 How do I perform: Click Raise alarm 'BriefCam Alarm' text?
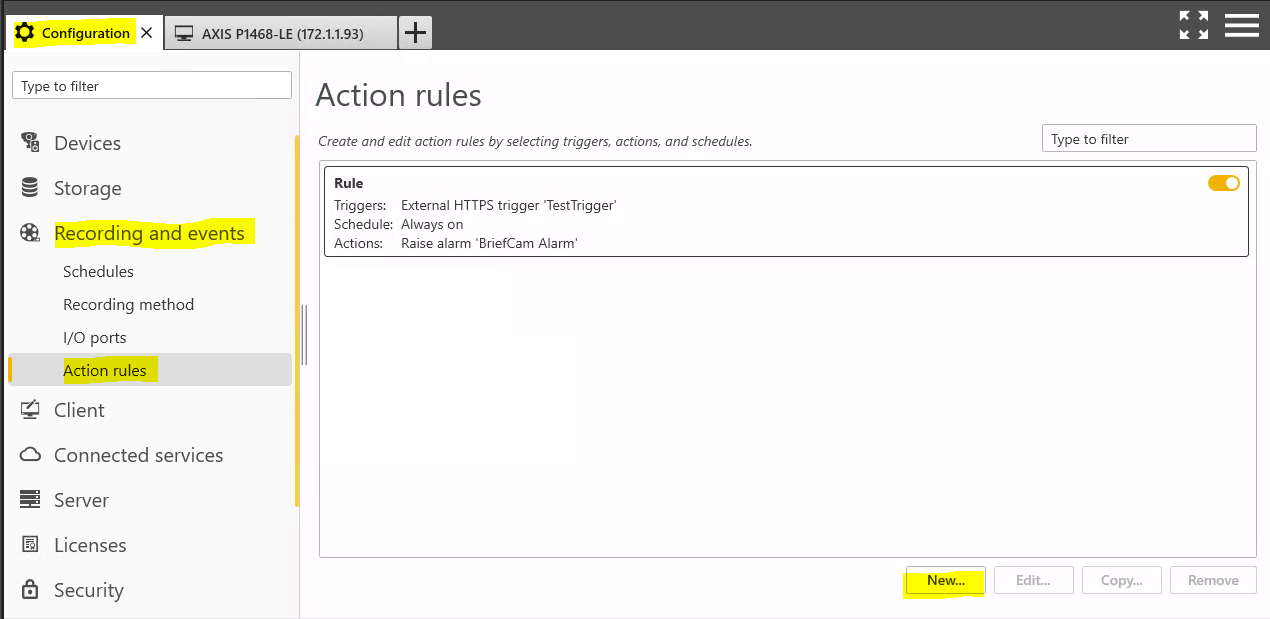pos(490,243)
